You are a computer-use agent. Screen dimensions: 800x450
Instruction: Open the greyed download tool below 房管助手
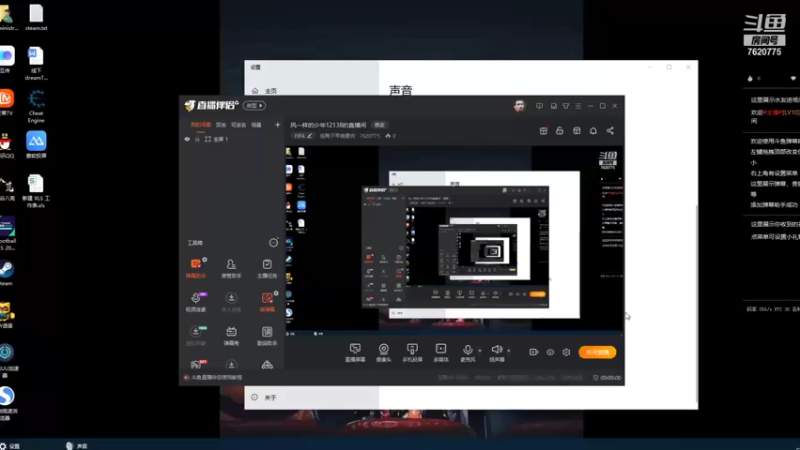click(x=231, y=302)
